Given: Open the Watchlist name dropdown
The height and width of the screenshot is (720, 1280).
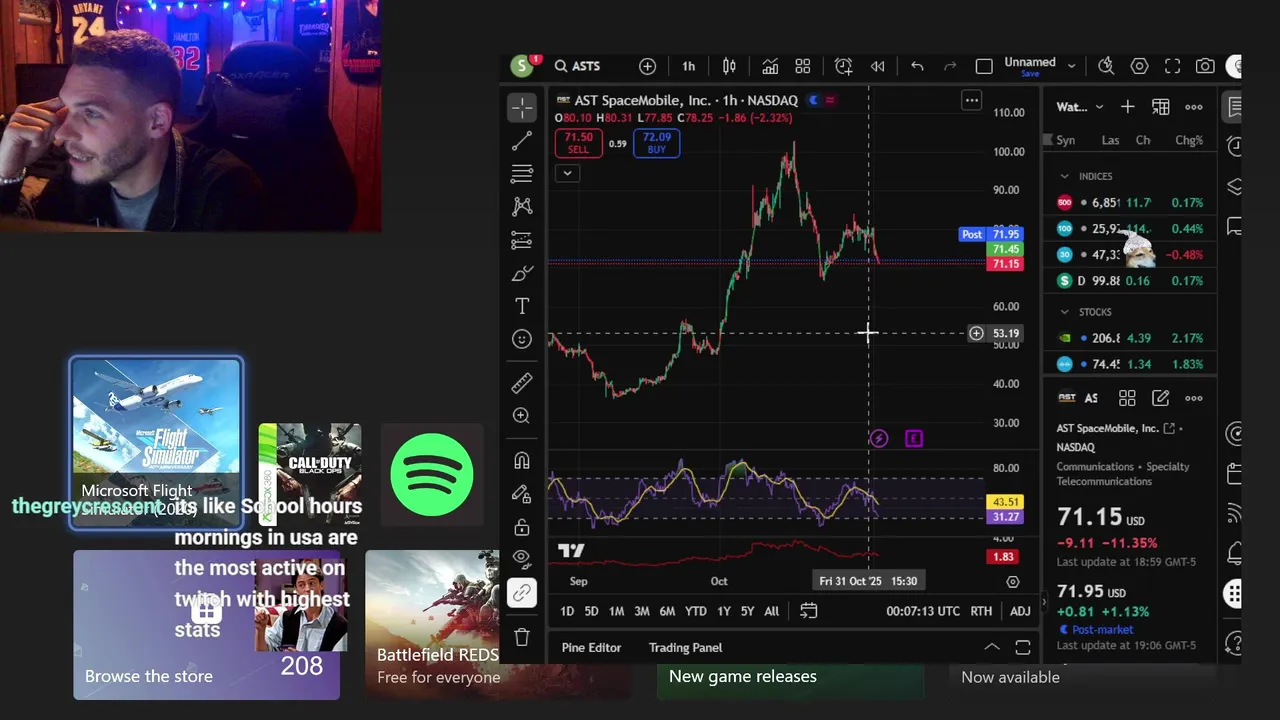Looking at the screenshot, I should pyautogui.click(x=1080, y=107).
